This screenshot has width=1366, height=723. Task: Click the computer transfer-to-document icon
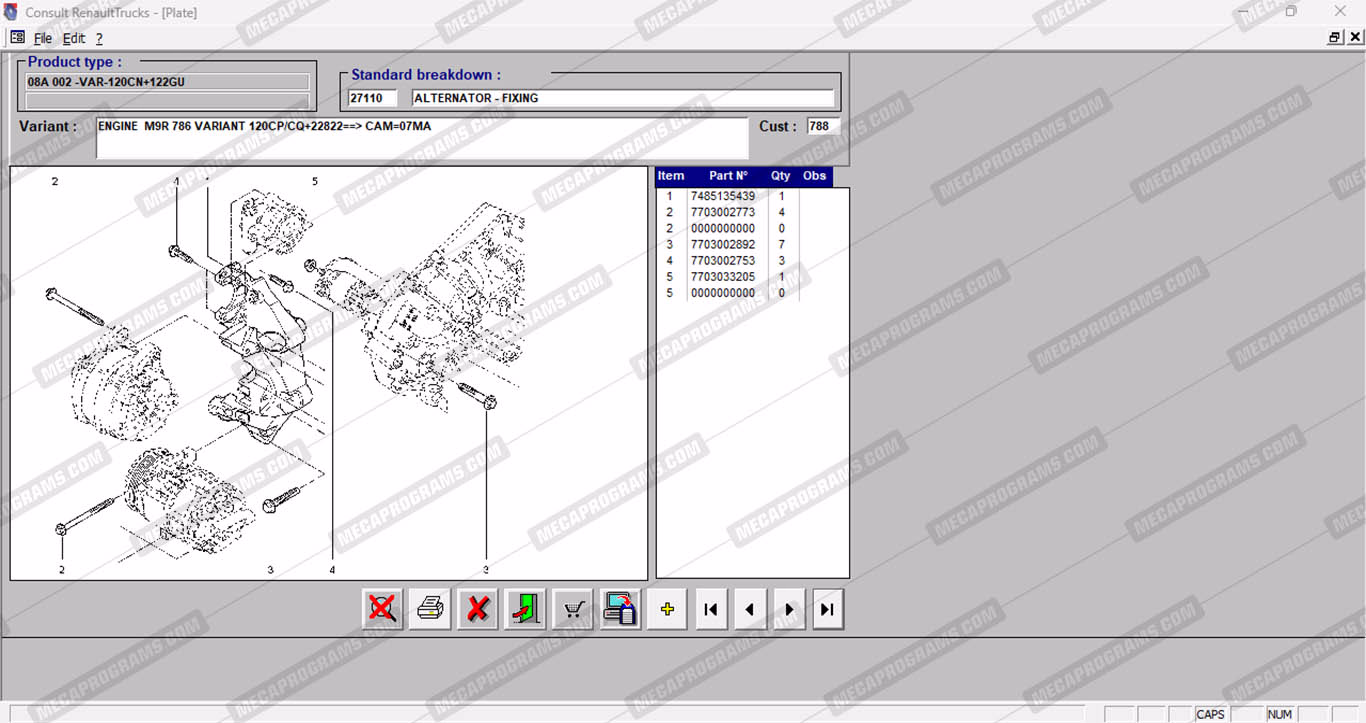pyautogui.click(x=620, y=609)
